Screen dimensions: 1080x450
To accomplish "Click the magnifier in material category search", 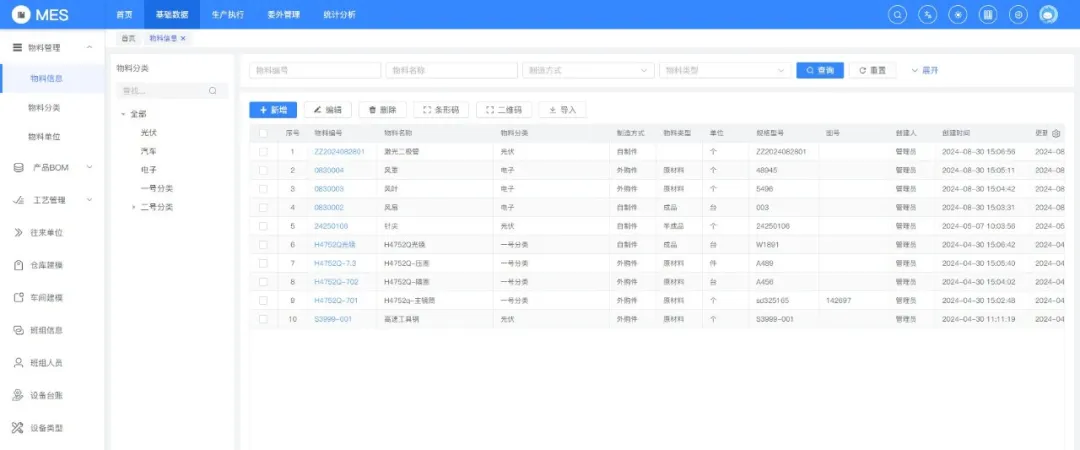I will click(x=212, y=90).
